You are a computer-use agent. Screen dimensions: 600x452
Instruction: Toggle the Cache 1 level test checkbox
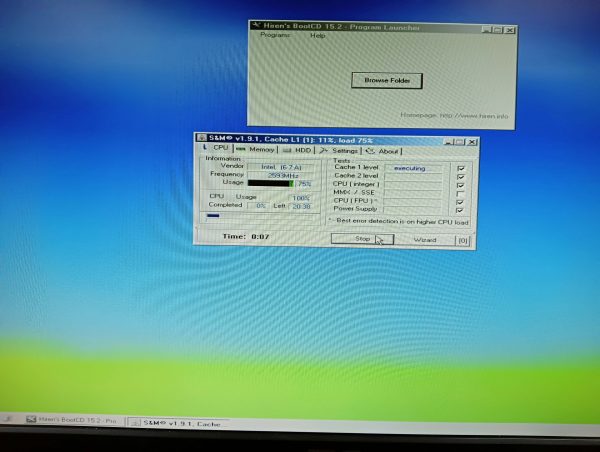461,169
